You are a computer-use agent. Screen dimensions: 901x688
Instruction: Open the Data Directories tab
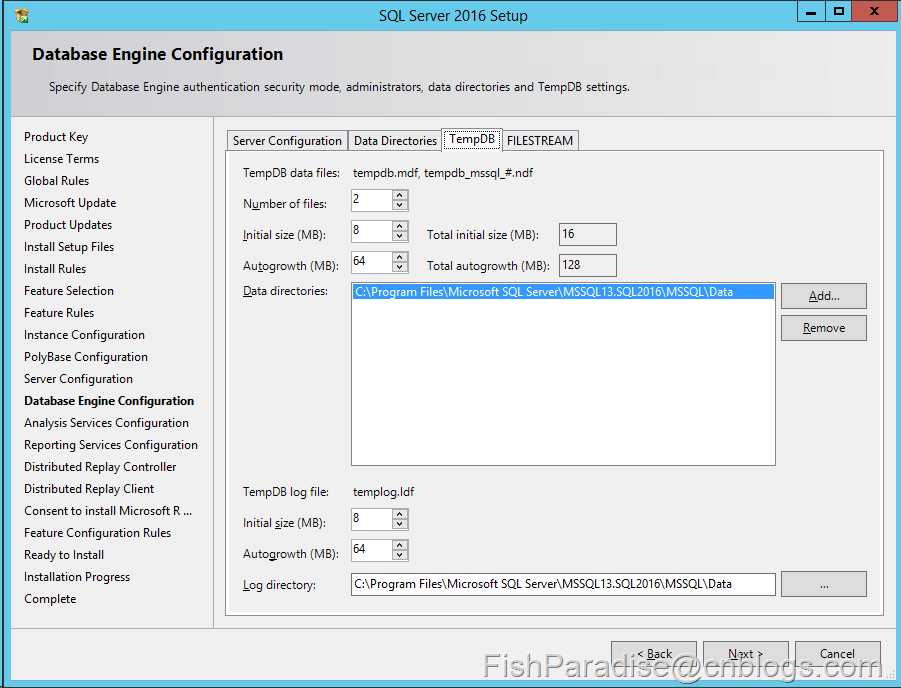click(x=395, y=141)
